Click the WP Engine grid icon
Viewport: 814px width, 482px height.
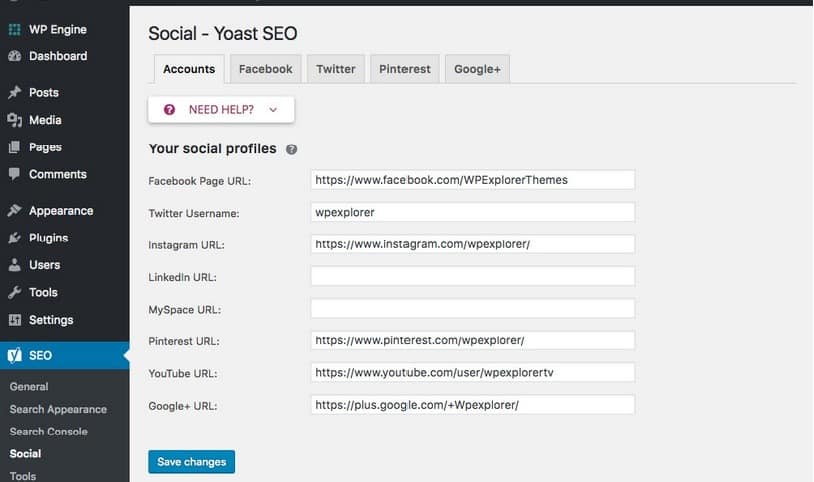click(x=15, y=30)
